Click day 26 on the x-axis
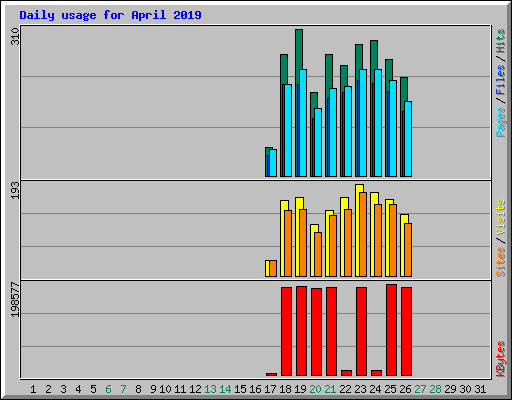Screen dimensions: 512x400 [405, 389]
